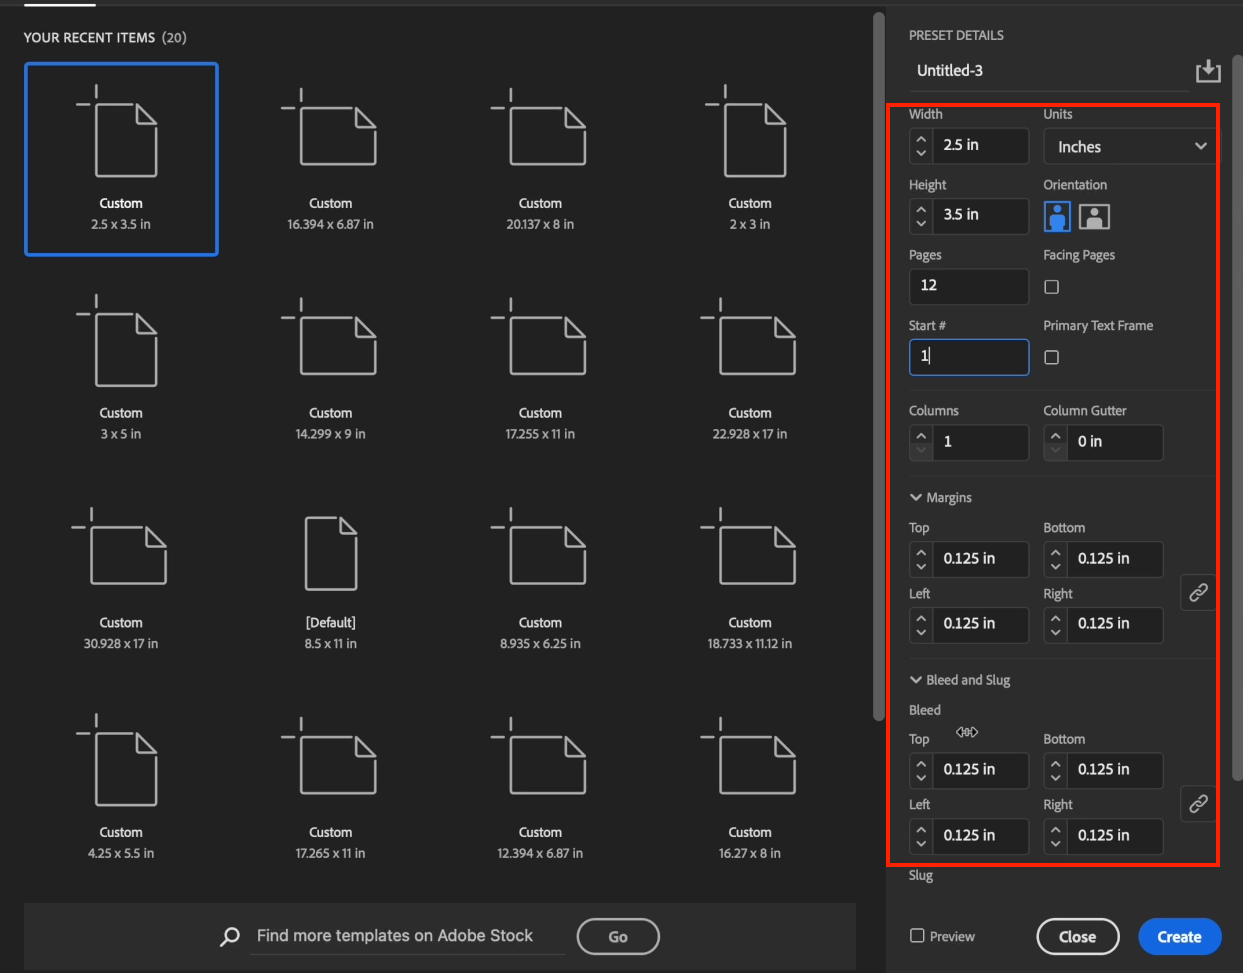Viewport: 1243px width, 973px height.
Task: Enable Primary Text Frame
Action: tap(1051, 357)
